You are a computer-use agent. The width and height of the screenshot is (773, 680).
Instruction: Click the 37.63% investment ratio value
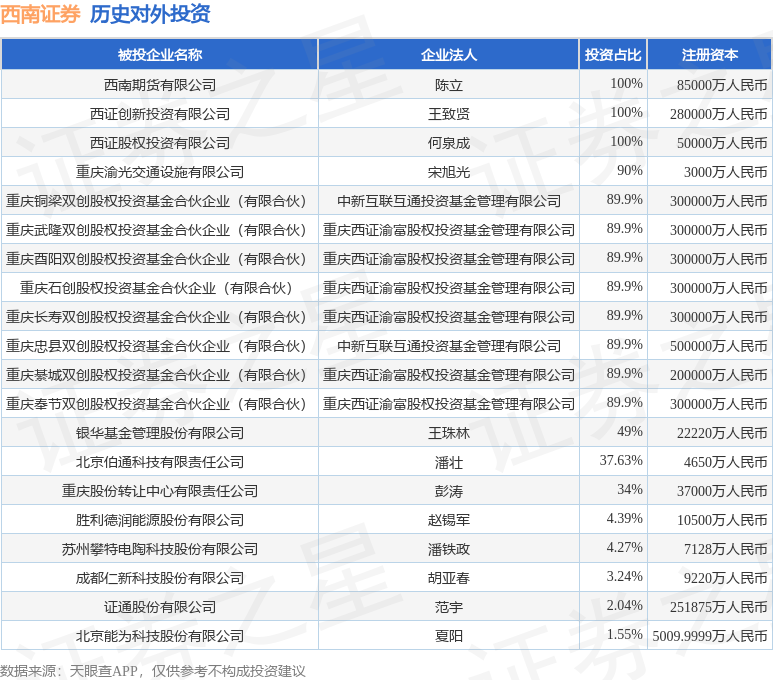pyautogui.click(x=621, y=461)
